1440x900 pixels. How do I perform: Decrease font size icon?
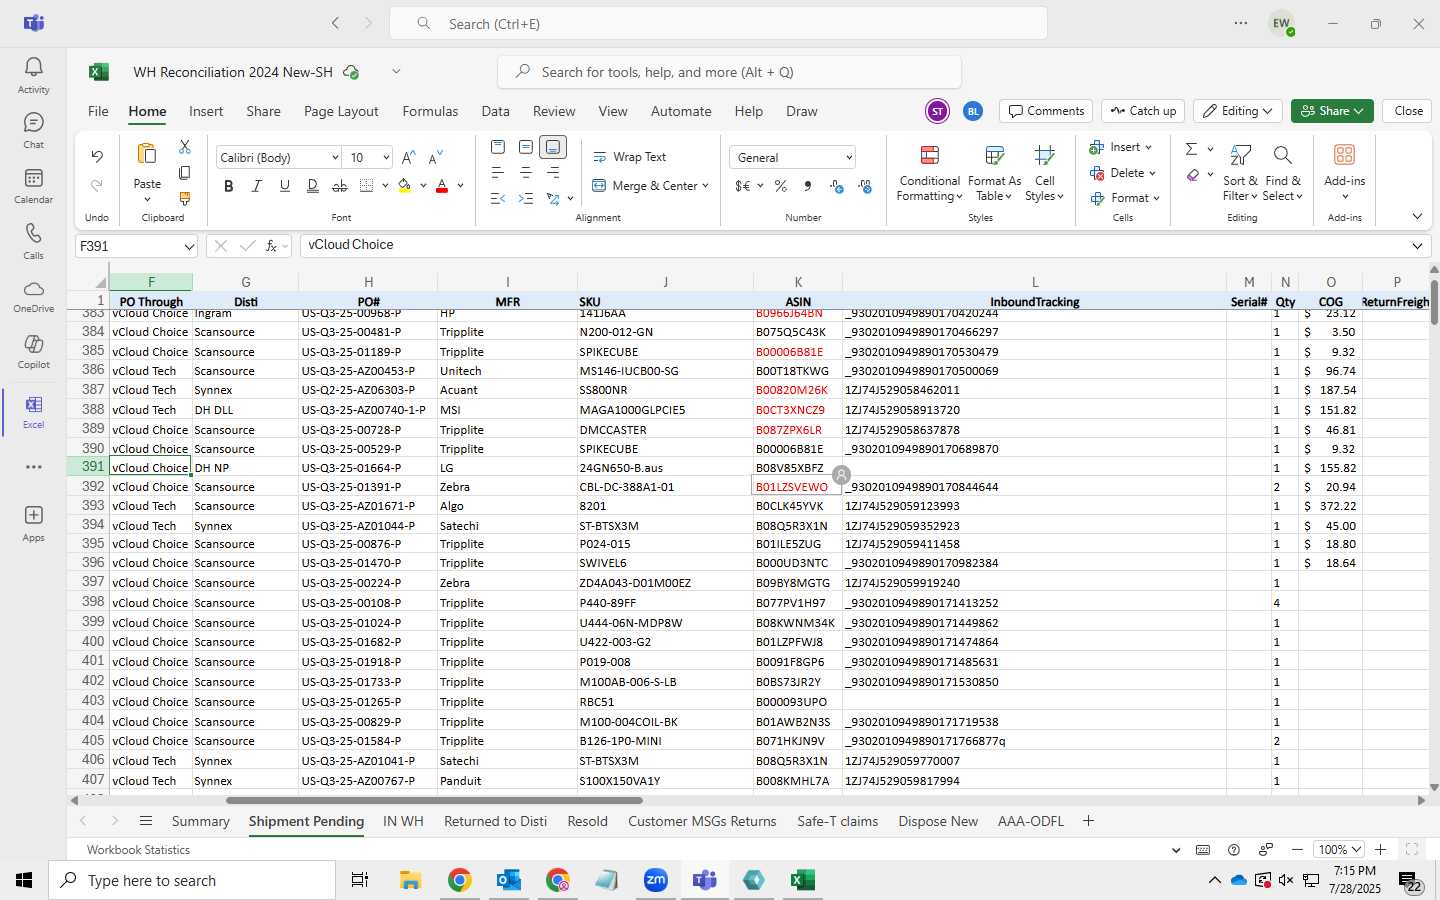click(435, 158)
